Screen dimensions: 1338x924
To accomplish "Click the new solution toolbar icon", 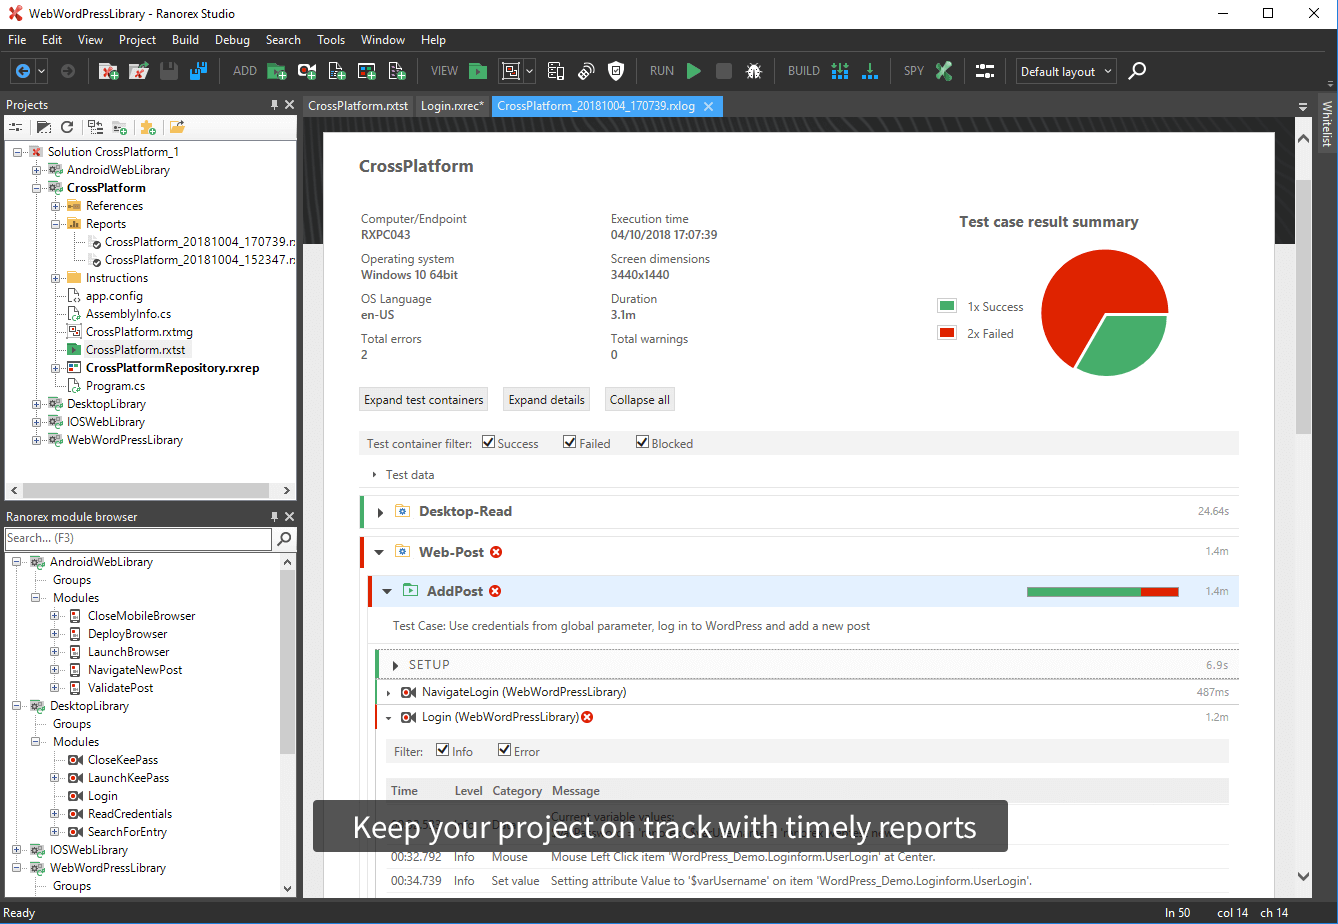I will [108, 71].
